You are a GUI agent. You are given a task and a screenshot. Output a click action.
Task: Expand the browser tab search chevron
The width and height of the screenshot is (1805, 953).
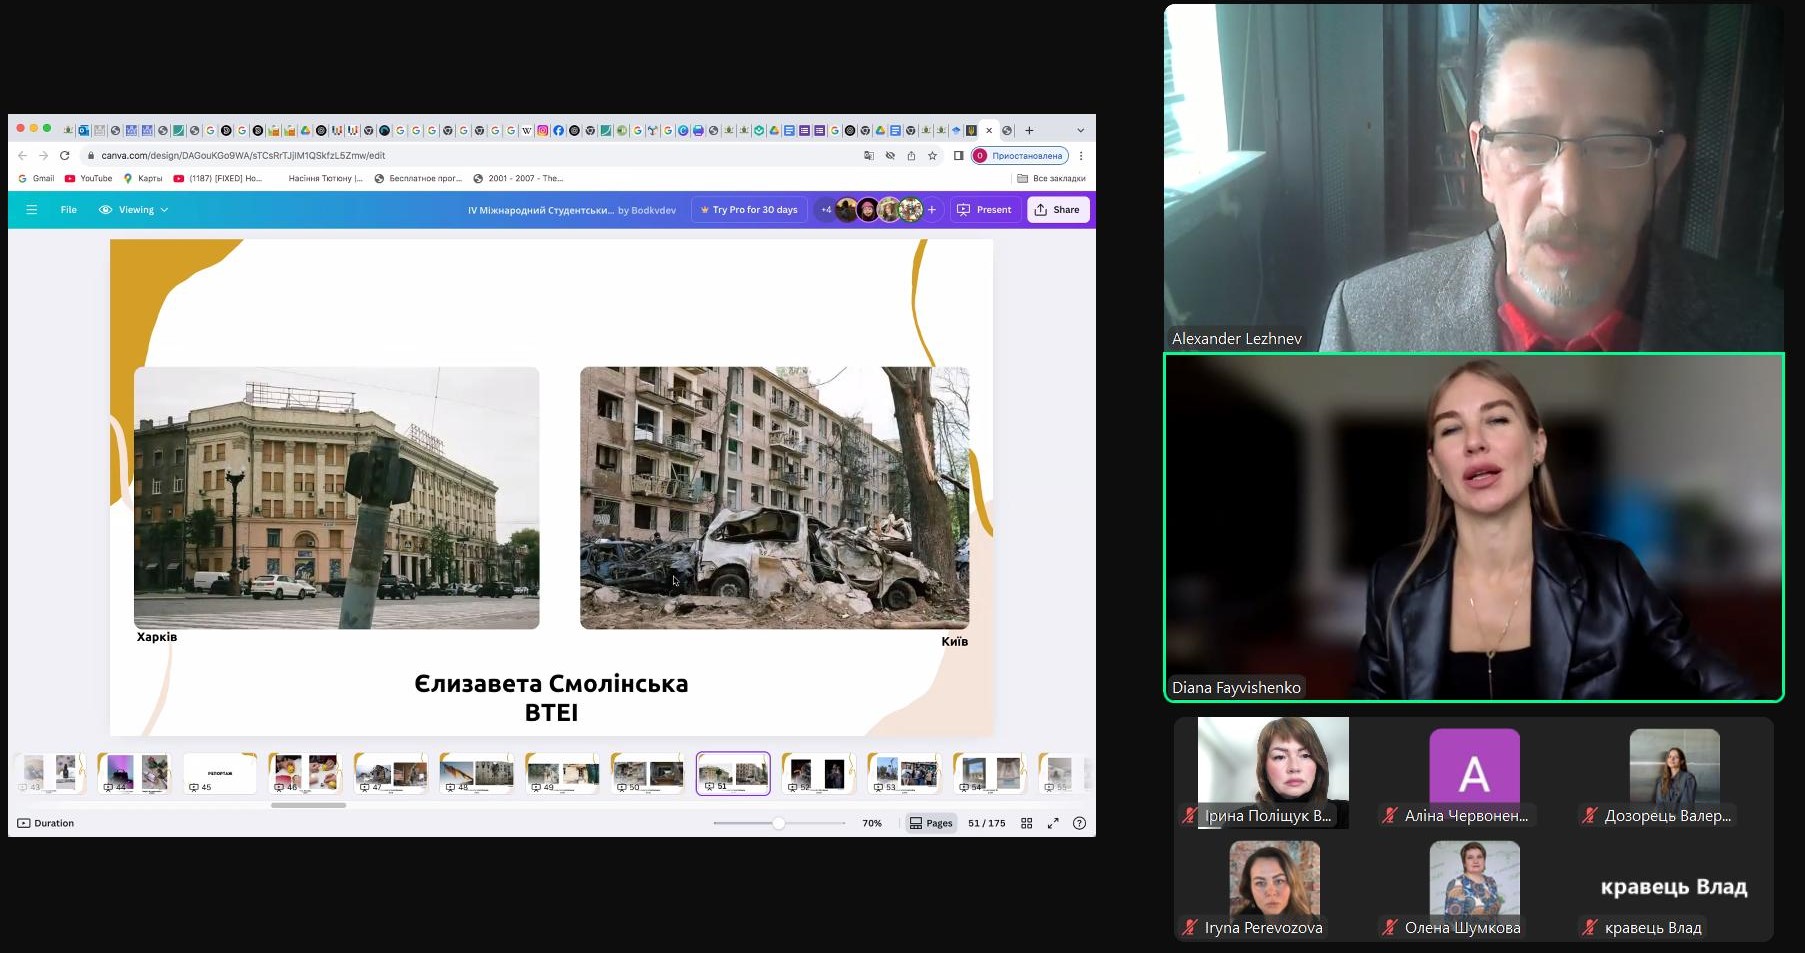tap(1080, 130)
